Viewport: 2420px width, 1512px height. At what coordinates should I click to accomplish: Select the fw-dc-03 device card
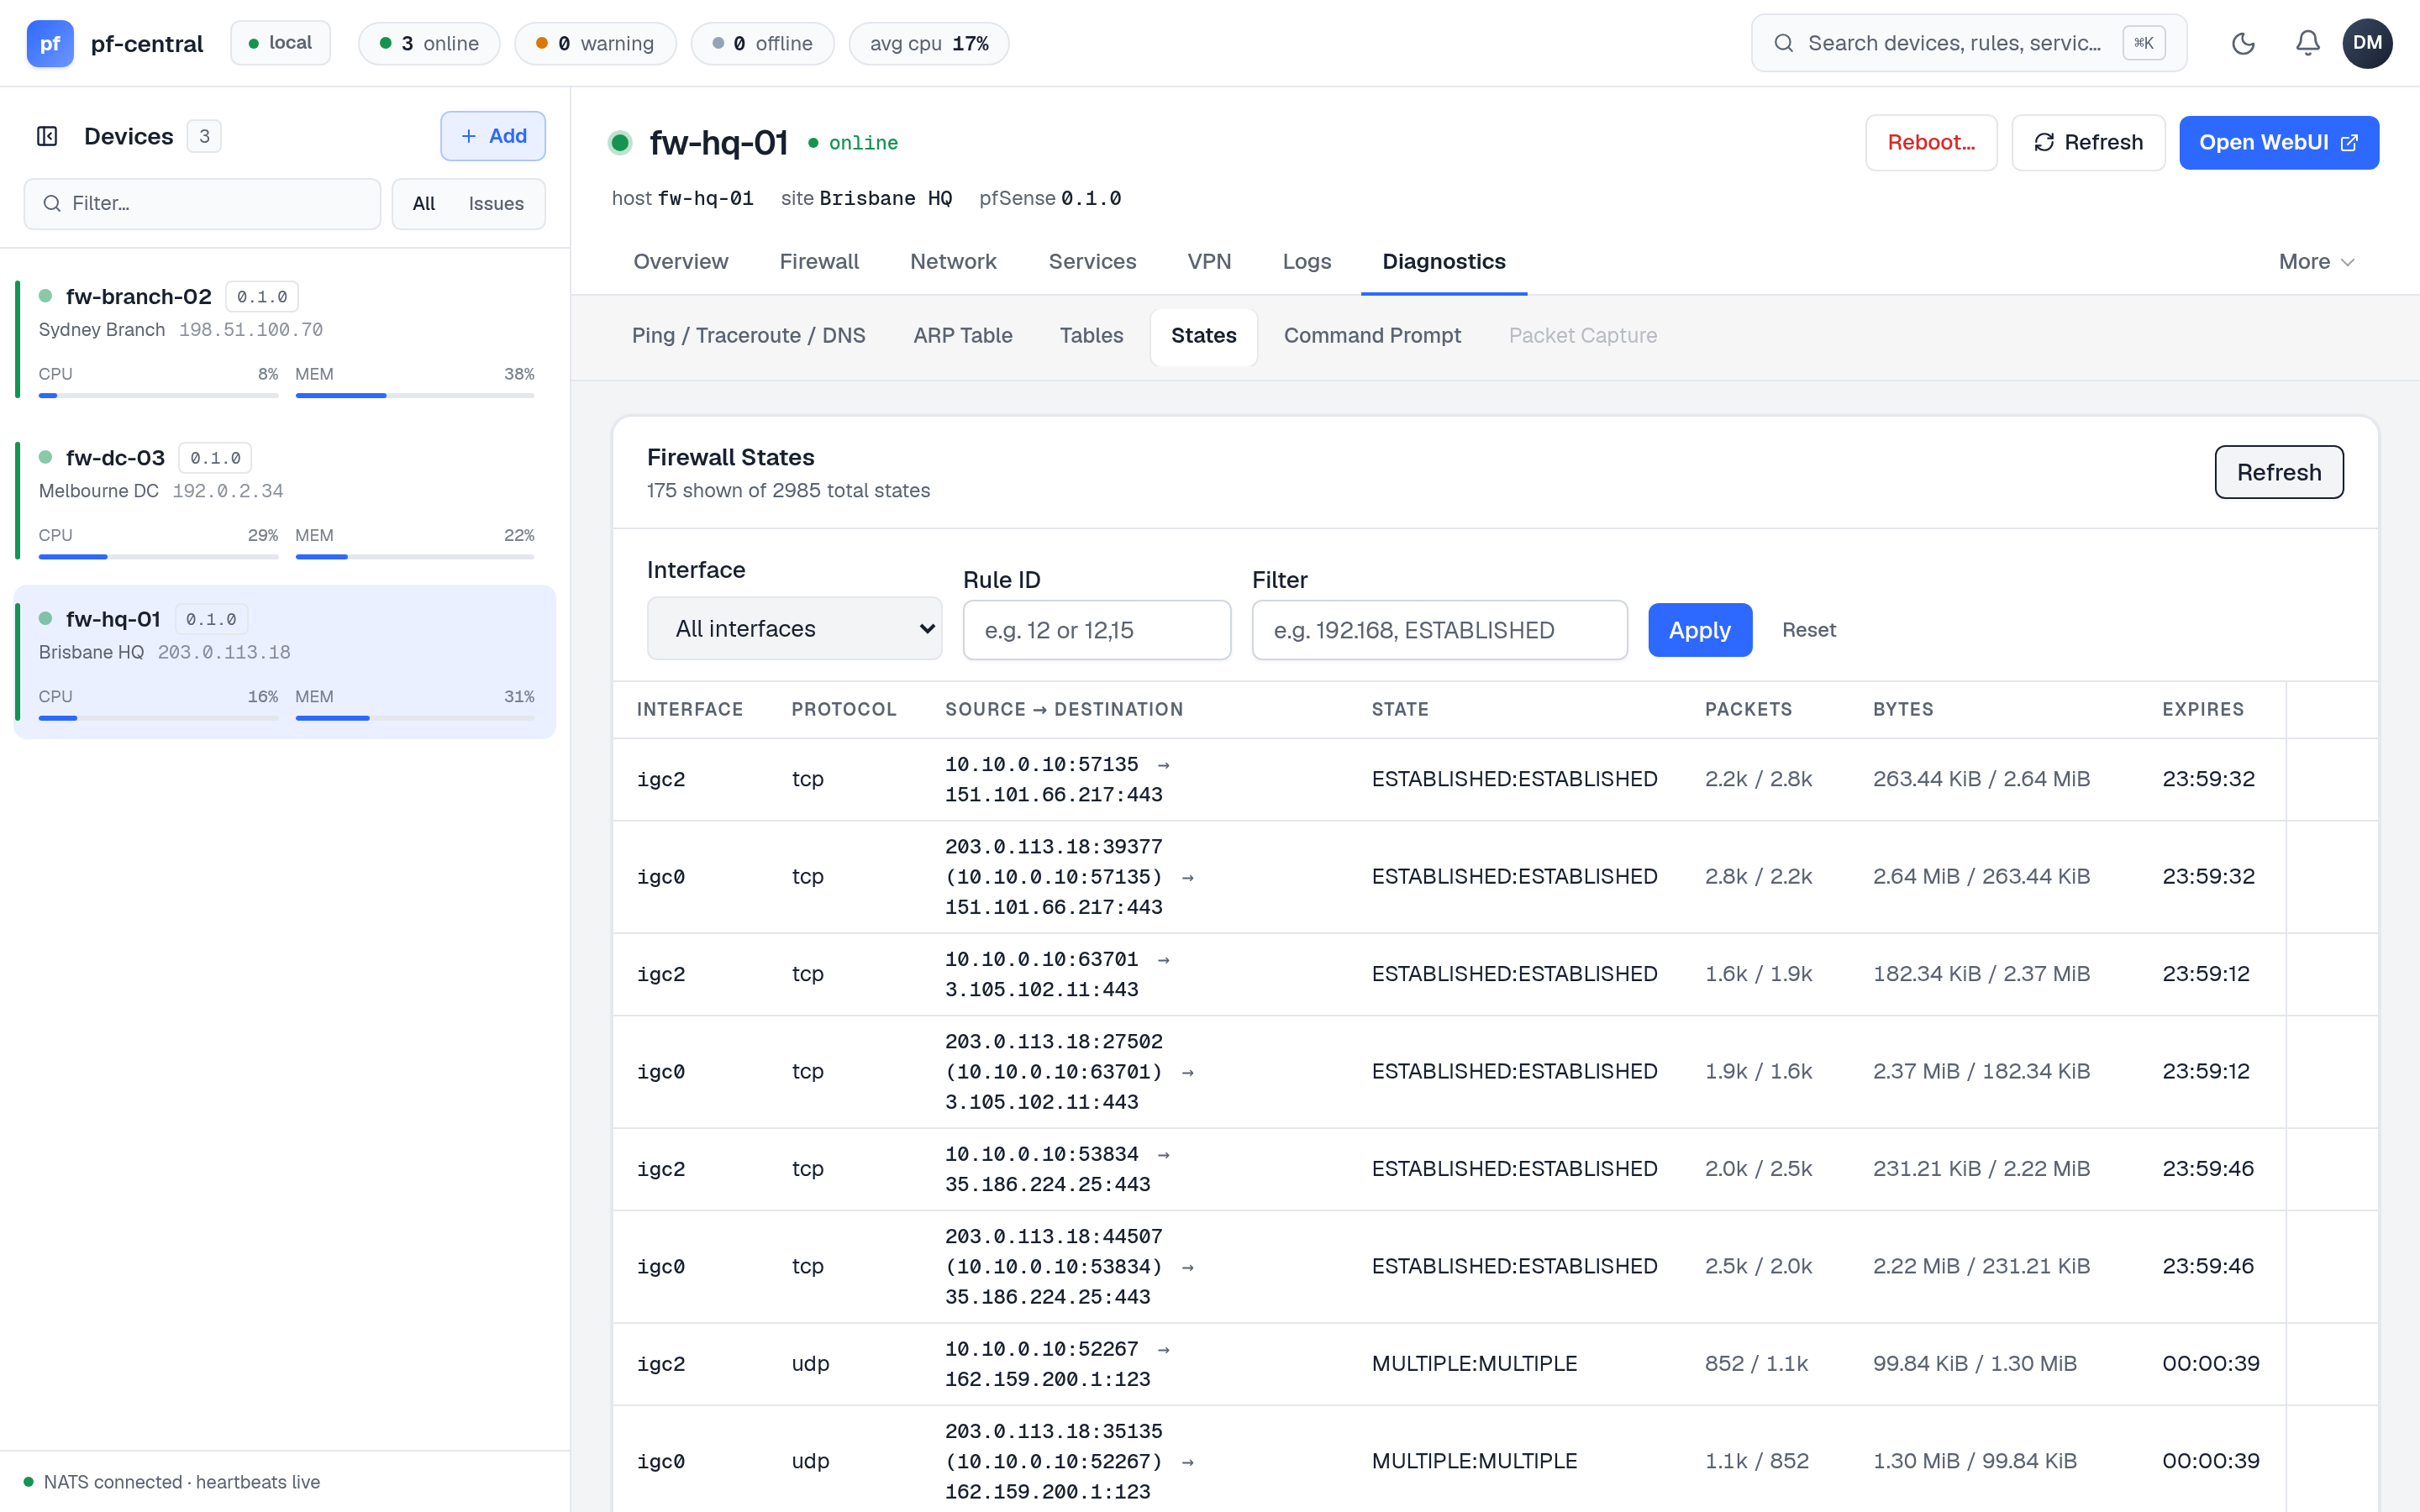[x=285, y=500]
